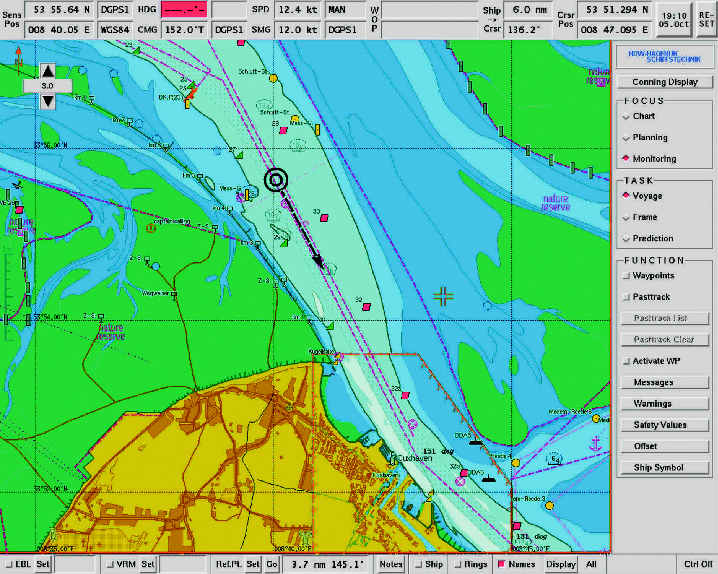
Task: Toggle the EBL checkbox
Action: 8,564
